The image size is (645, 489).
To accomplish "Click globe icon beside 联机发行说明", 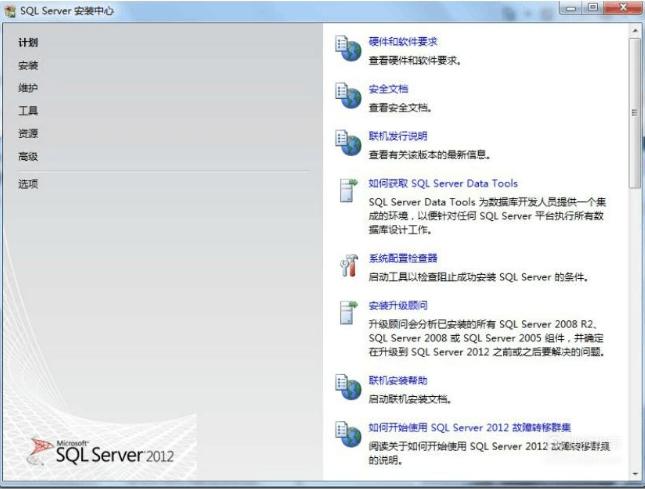I will tap(348, 143).
